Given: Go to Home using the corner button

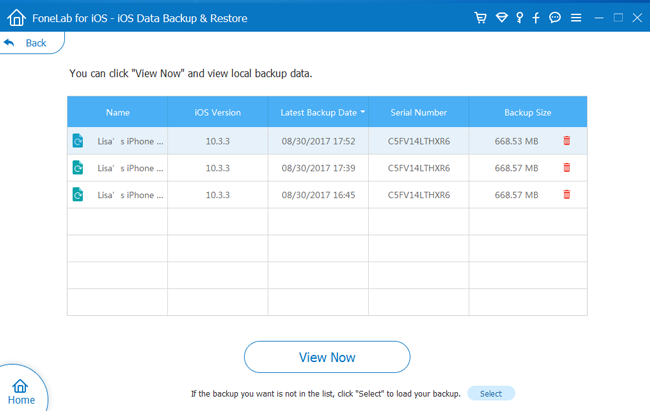Looking at the screenshot, I should (21, 392).
